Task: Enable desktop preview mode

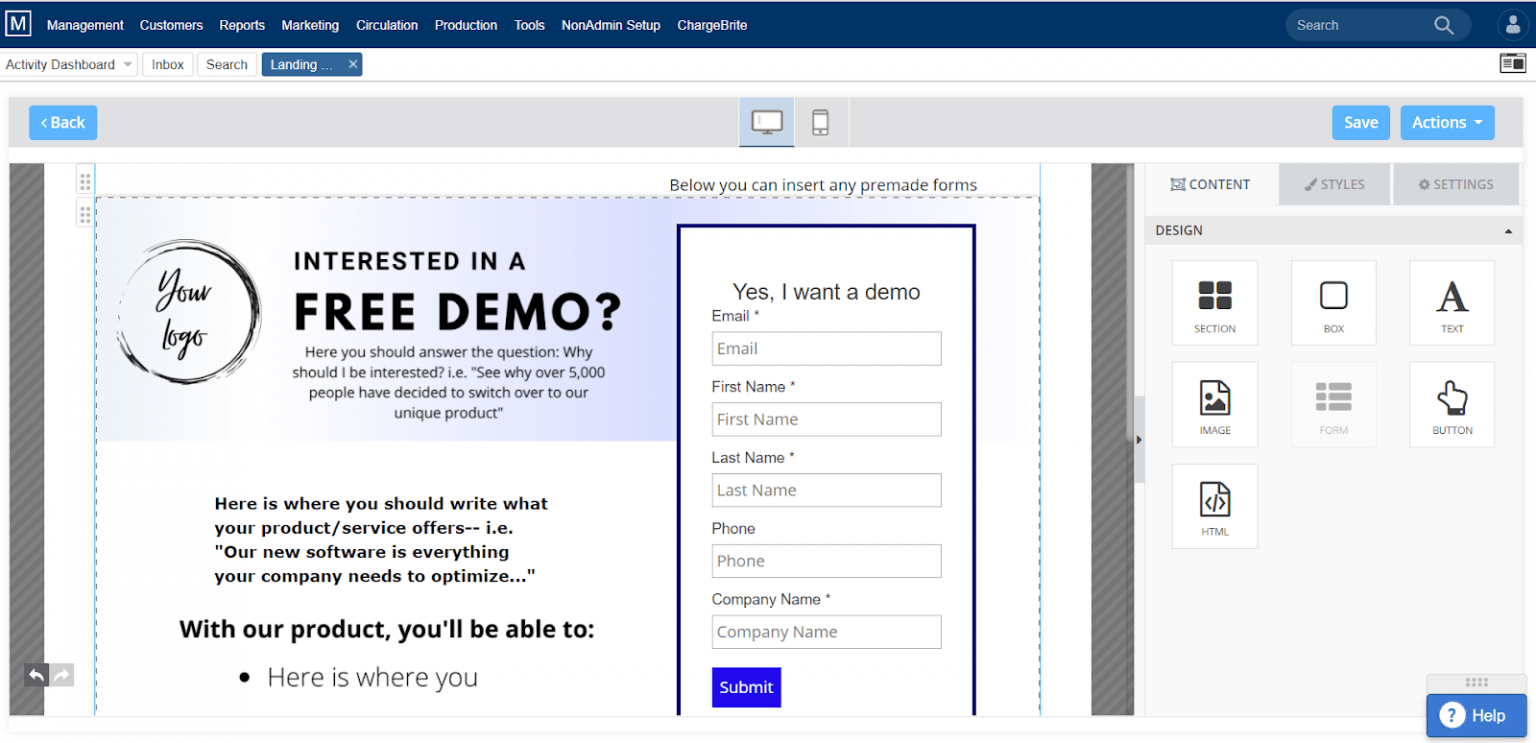Action: point(766,121)
